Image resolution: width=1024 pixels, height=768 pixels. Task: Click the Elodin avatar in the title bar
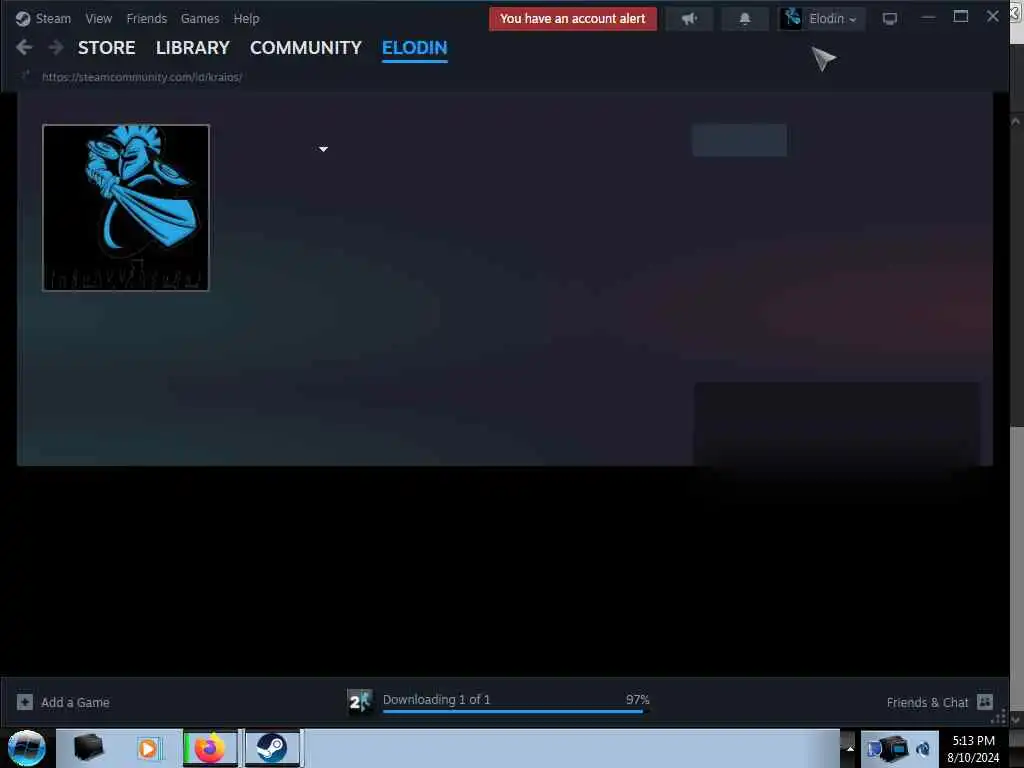(792, 18)
